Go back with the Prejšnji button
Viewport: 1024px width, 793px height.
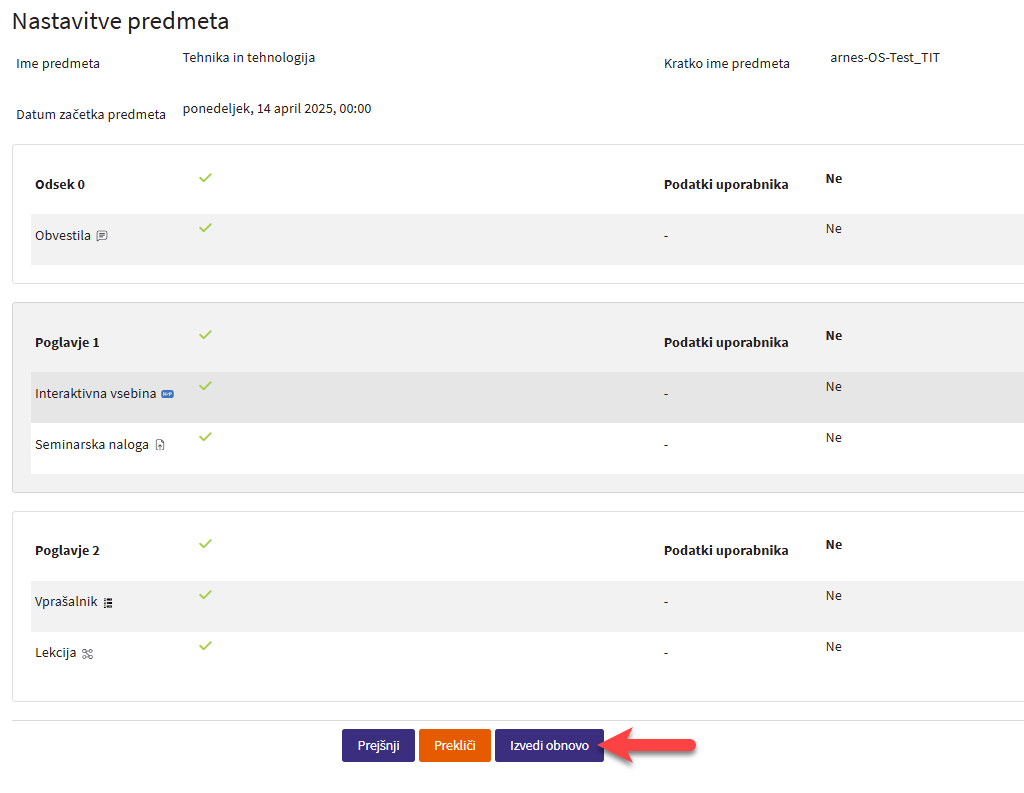pyautogui.click(x=378, y=746)
